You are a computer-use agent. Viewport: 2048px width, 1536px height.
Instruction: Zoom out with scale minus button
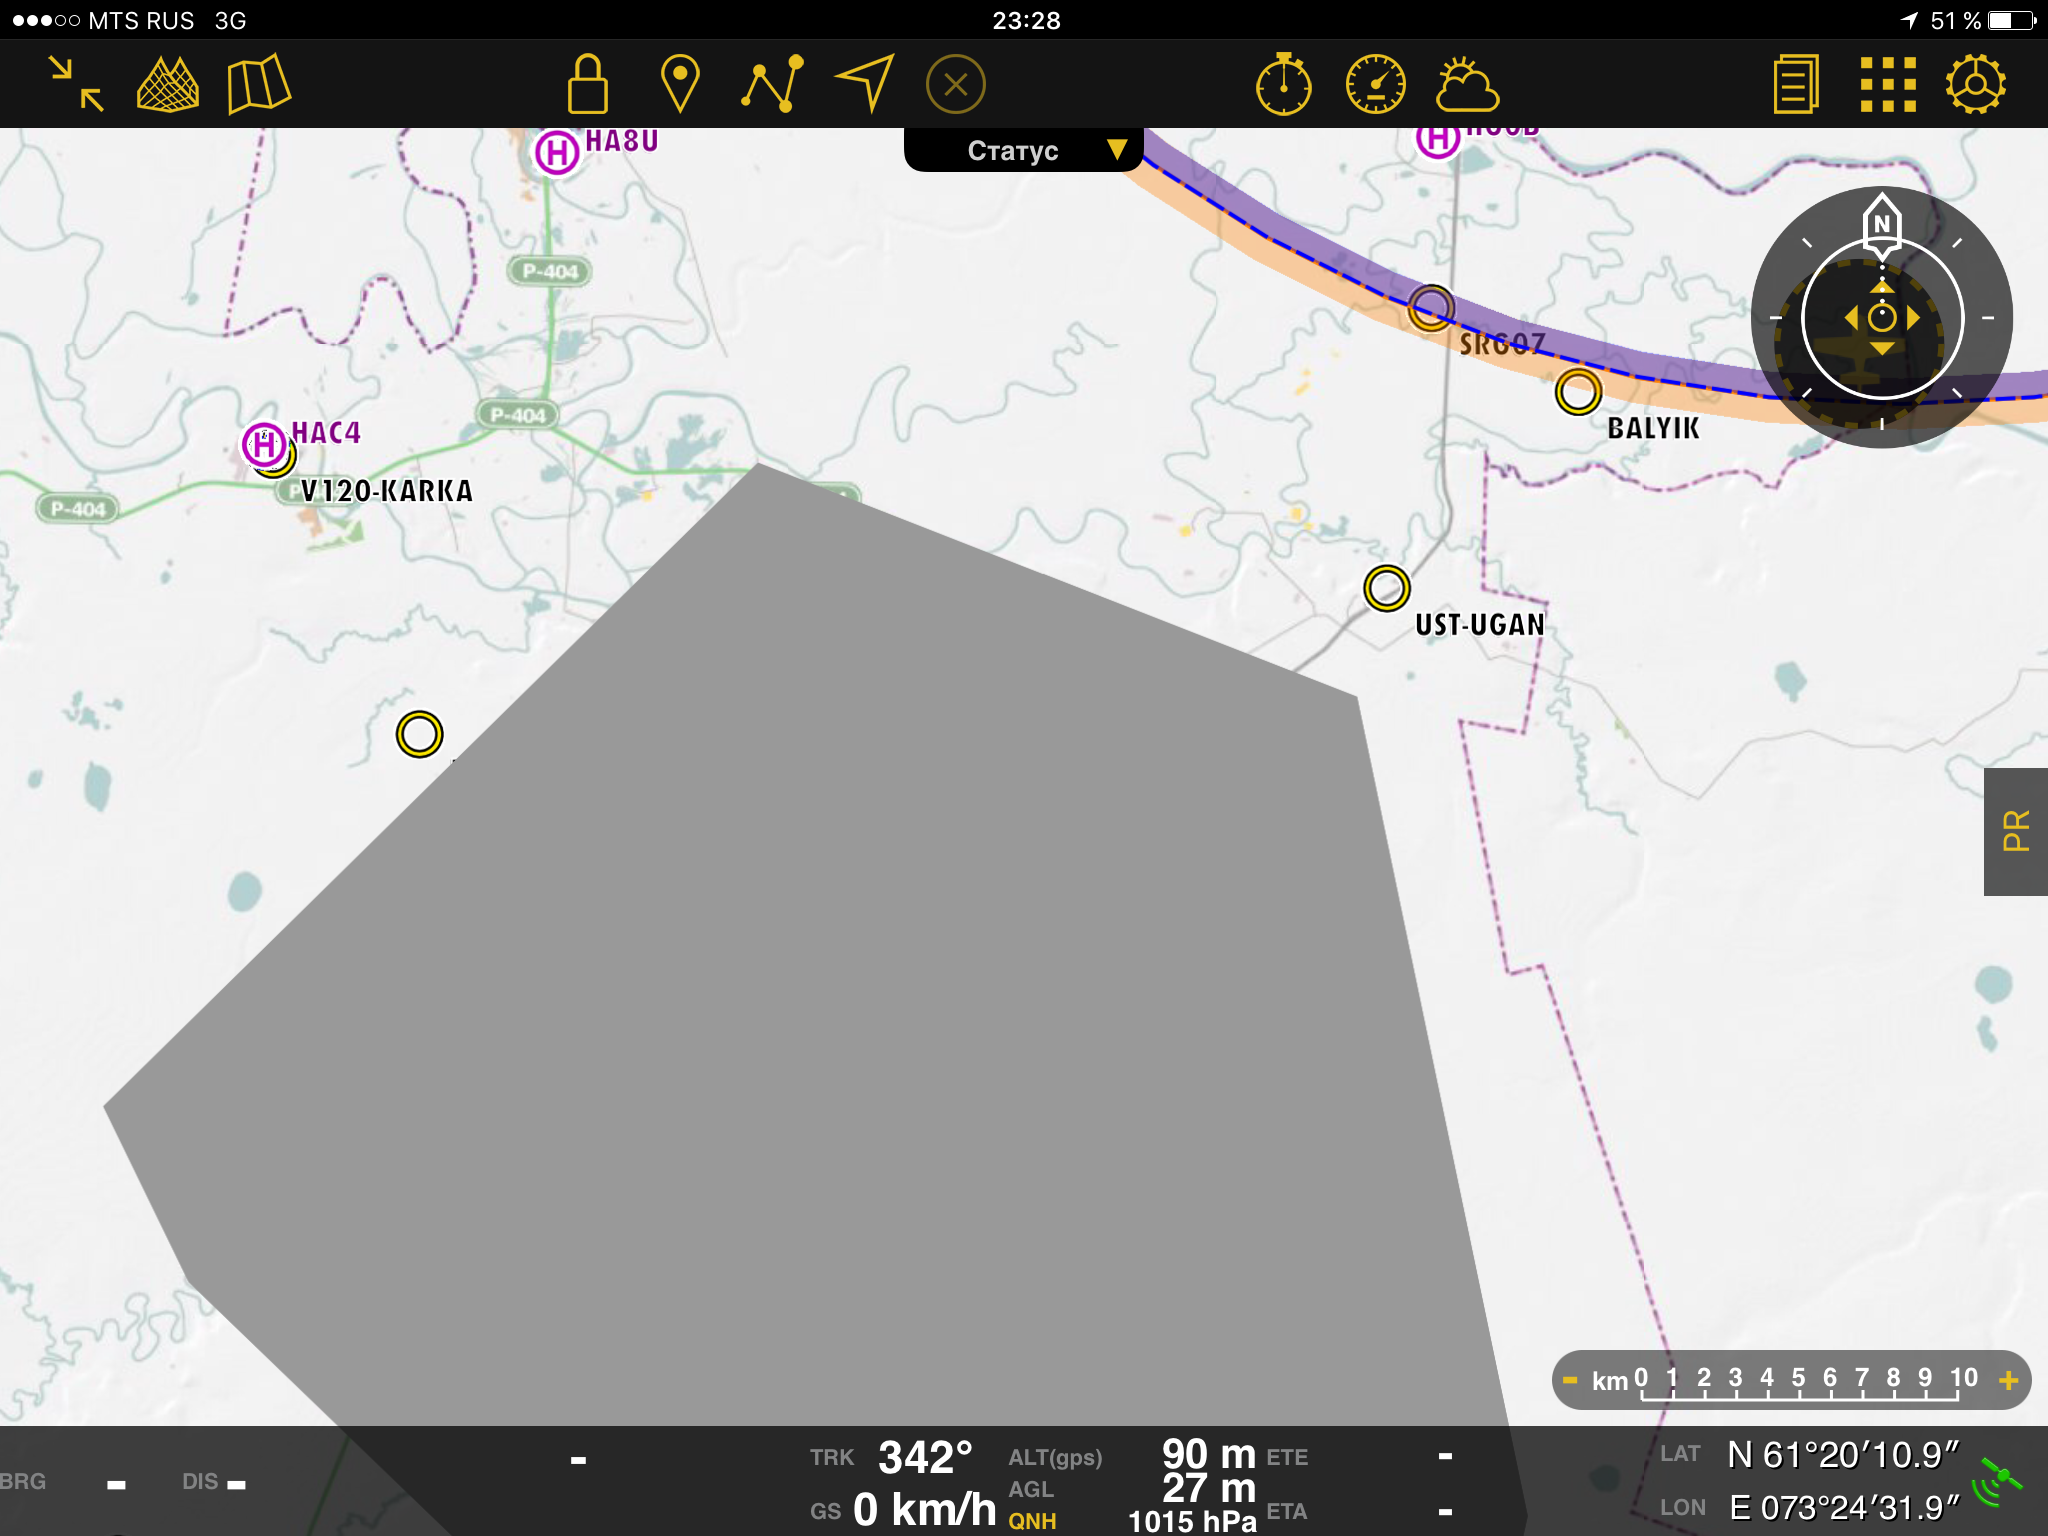pyautogui.click(x=1570, y=1381)
